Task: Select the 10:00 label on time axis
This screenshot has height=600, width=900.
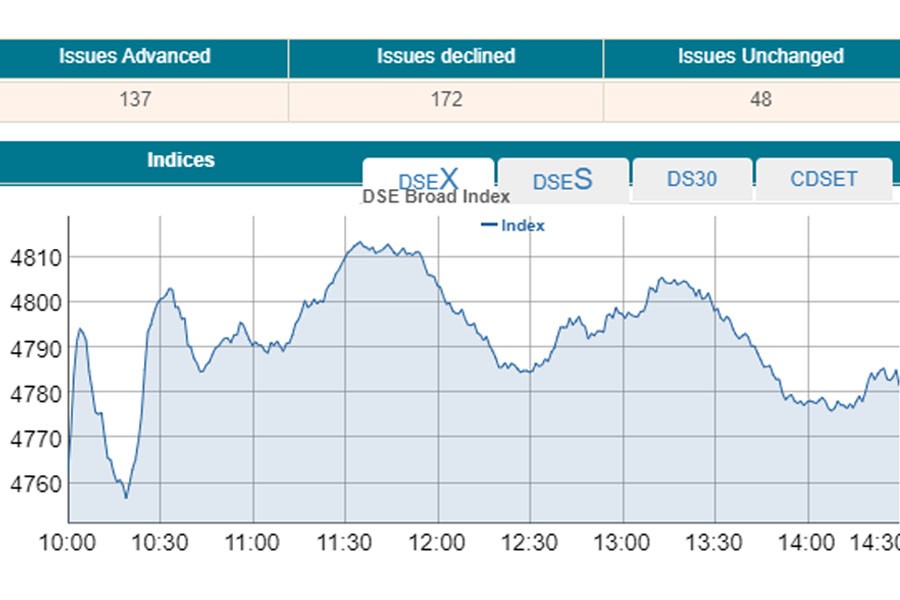Action: (x=68, y=543)
